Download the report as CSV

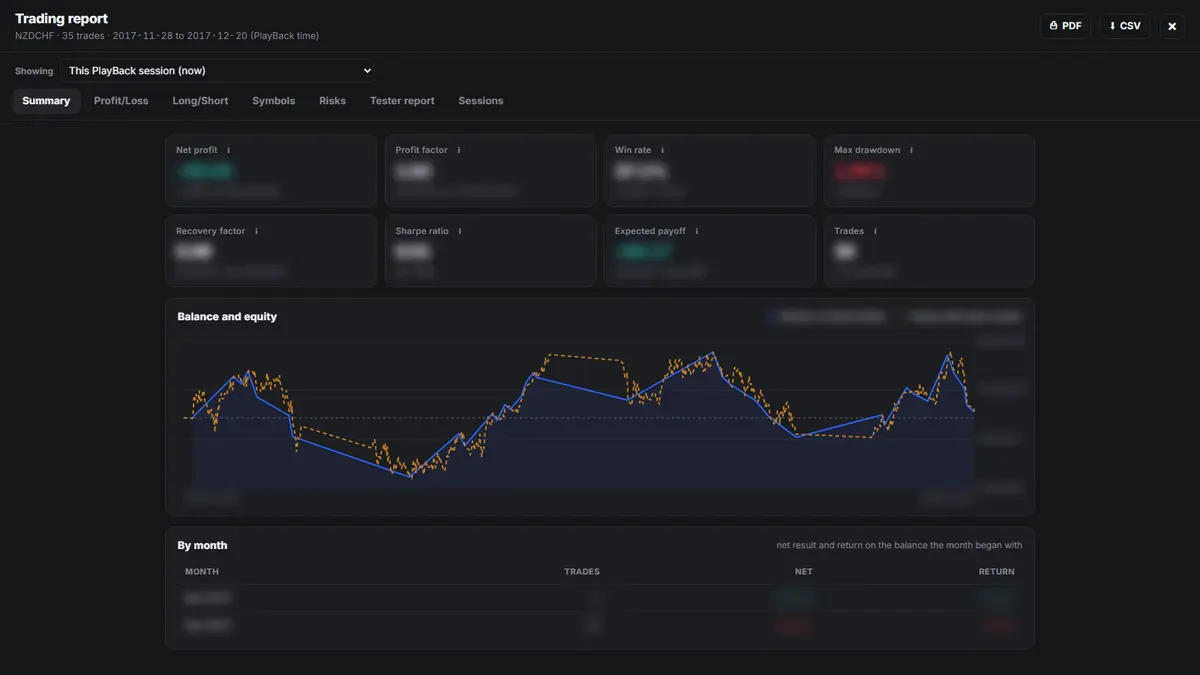[x=1125, y=26]
